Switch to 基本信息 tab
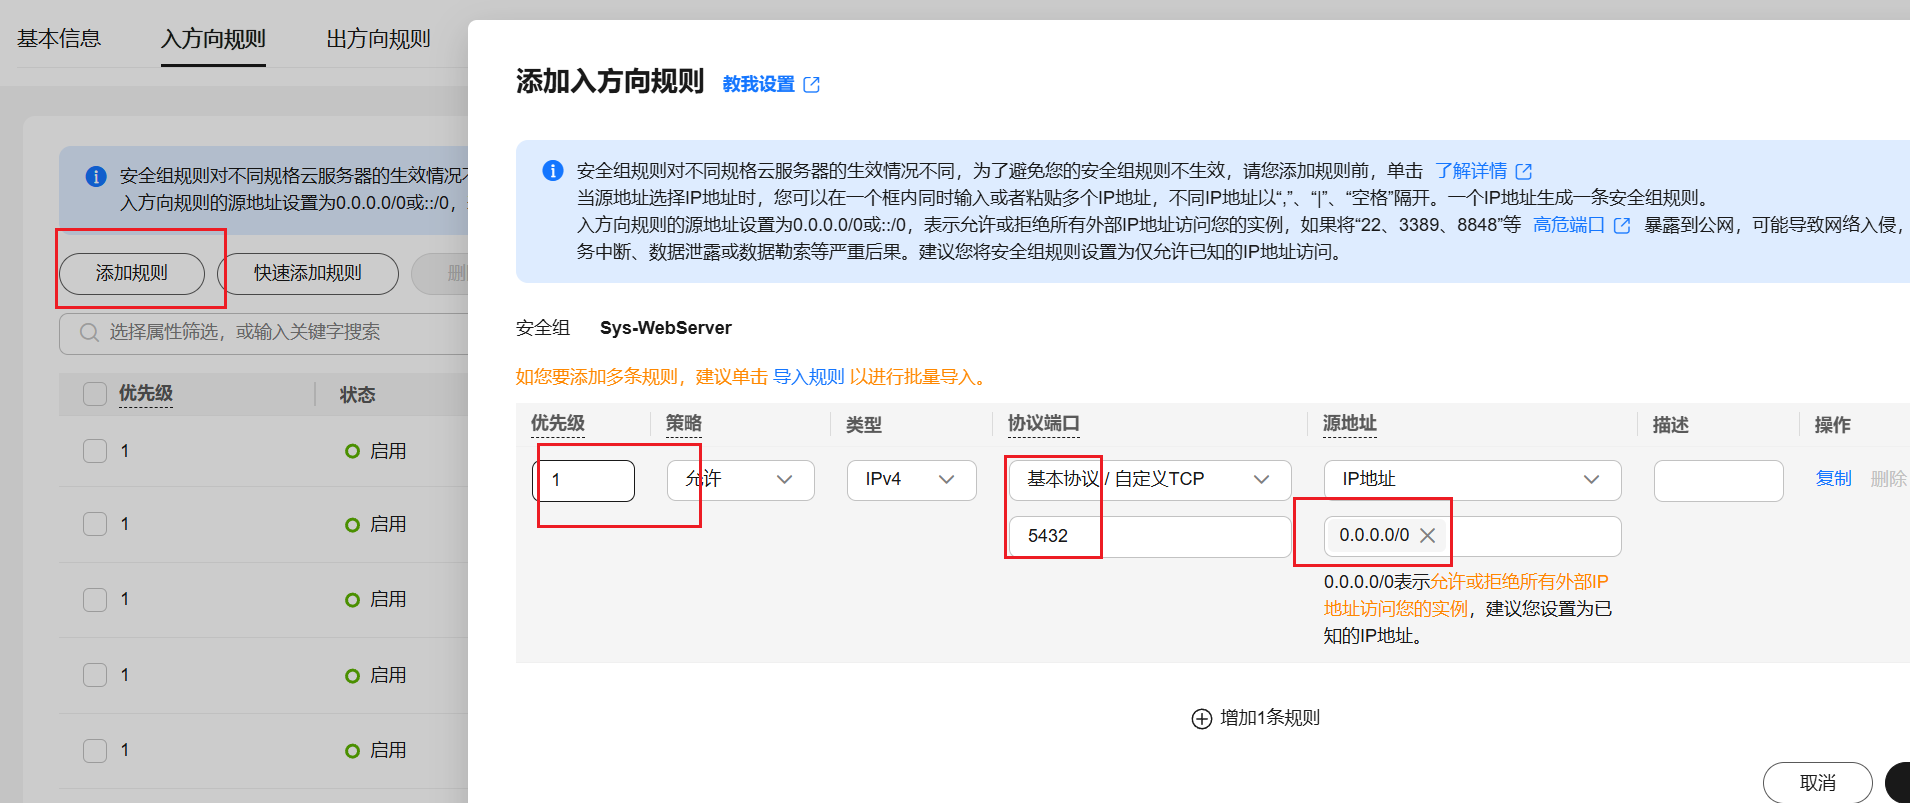Screen dimensions: 1910x803 click(59, 39)
